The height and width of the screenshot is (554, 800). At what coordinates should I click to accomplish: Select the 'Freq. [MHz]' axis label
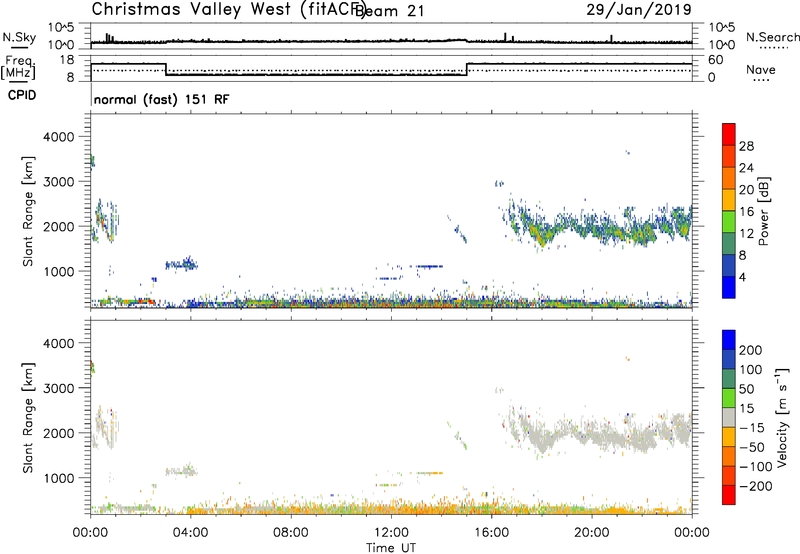point(18,68)
